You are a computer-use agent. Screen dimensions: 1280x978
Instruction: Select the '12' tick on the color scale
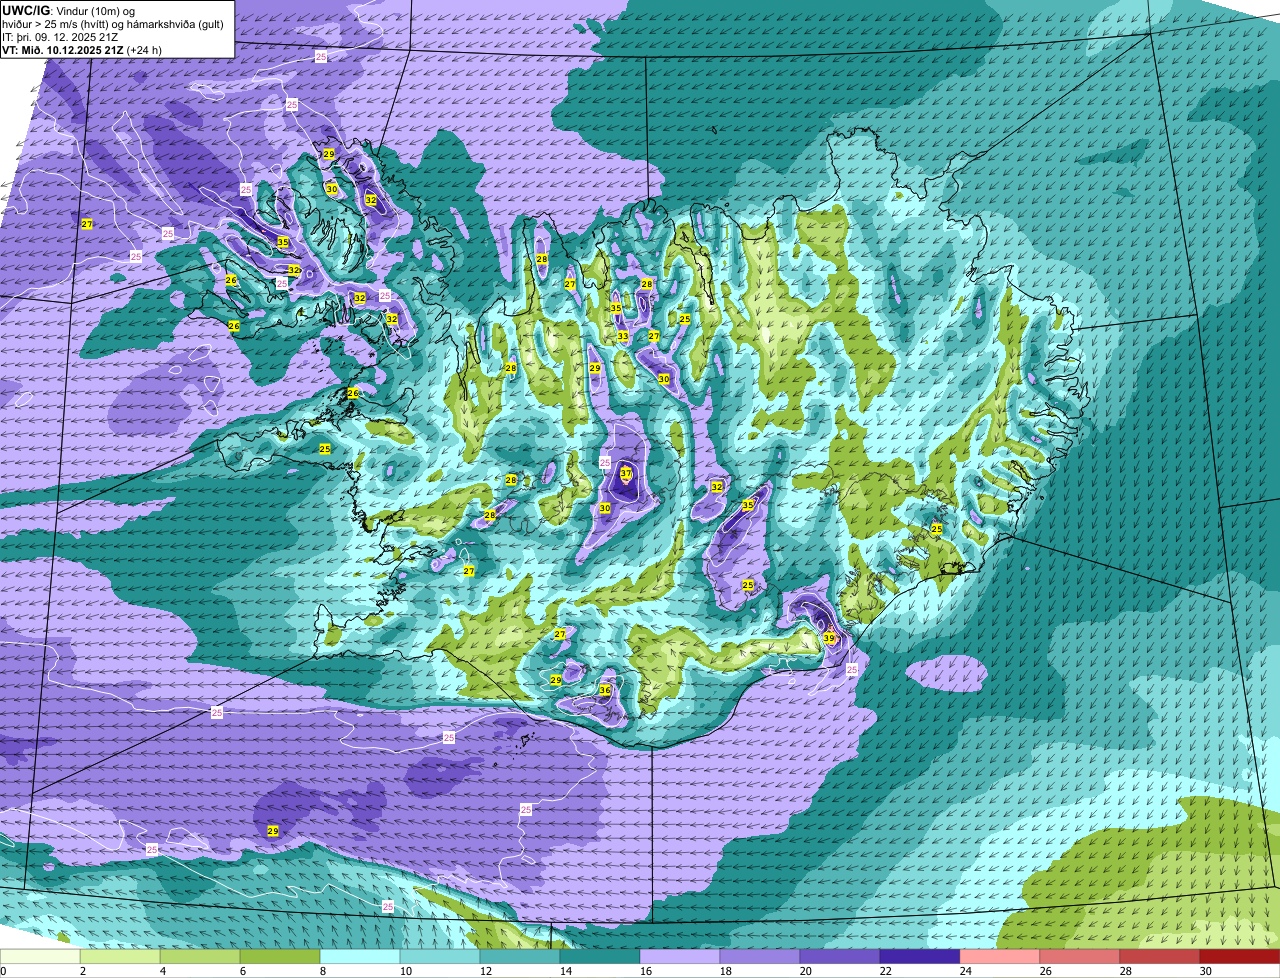(485, 971)
